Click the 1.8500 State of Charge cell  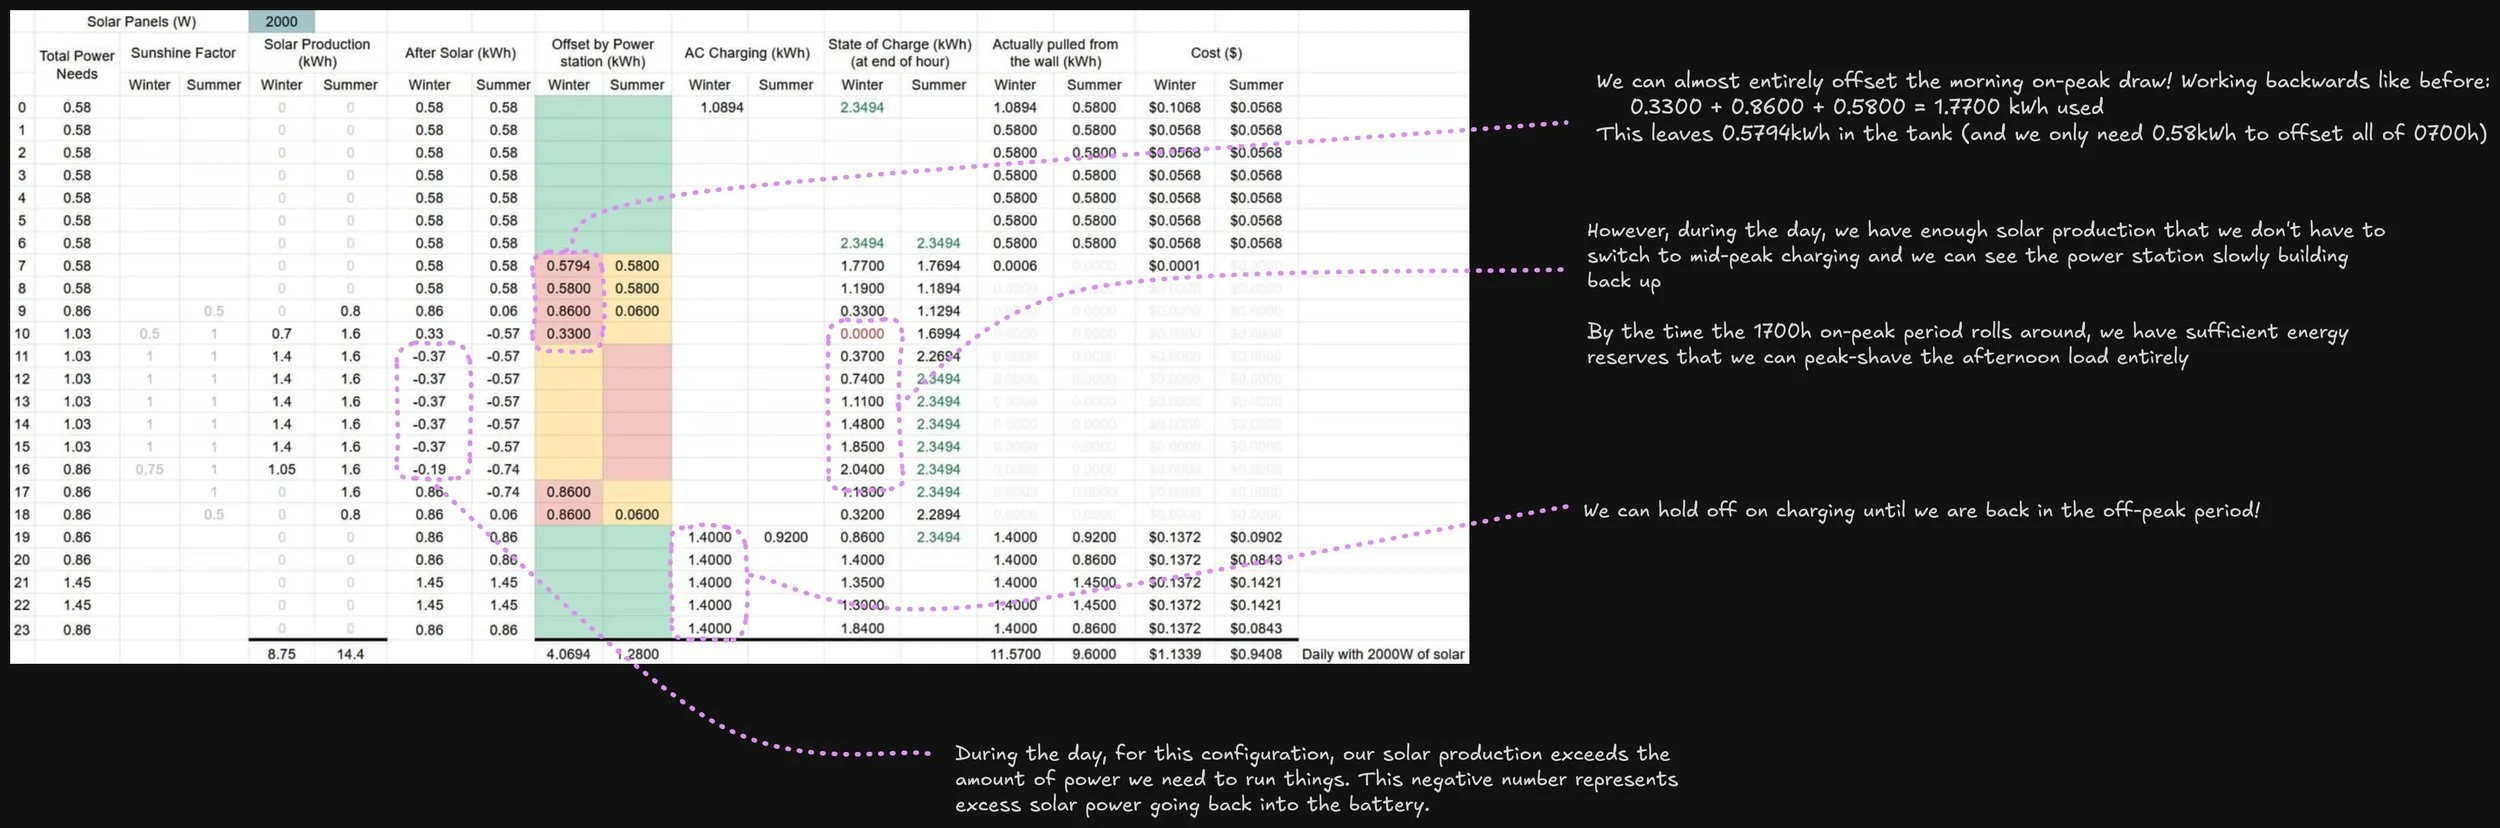pos(862,447)
